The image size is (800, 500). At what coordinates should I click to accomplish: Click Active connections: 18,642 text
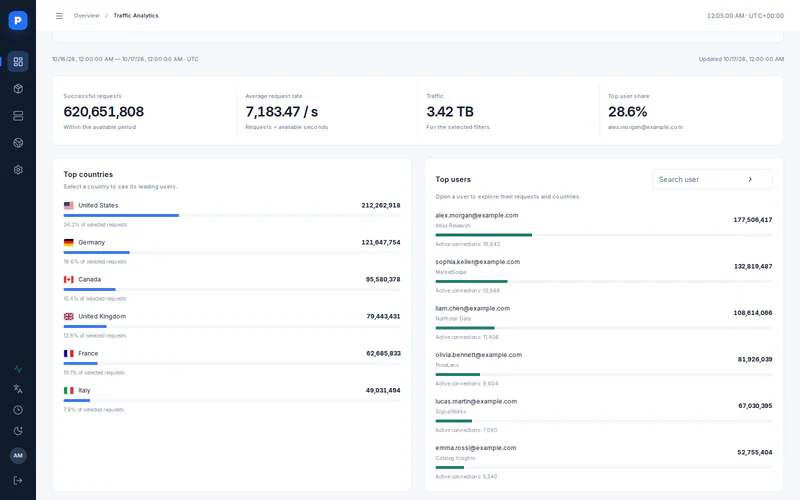[468, 244]
